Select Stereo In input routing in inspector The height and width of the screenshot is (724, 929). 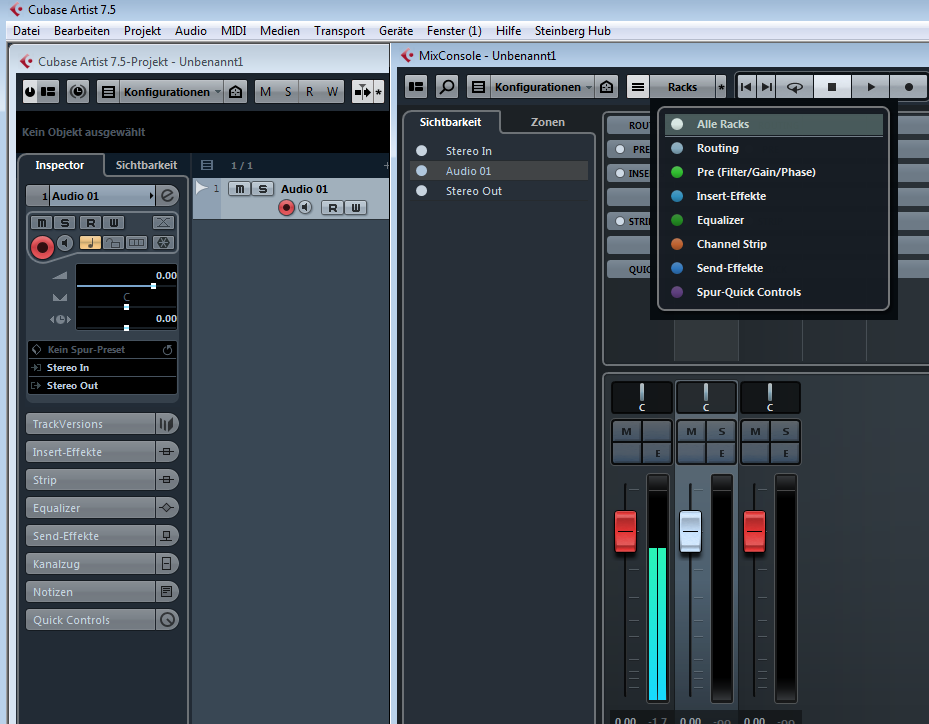(x=102, y=368)
